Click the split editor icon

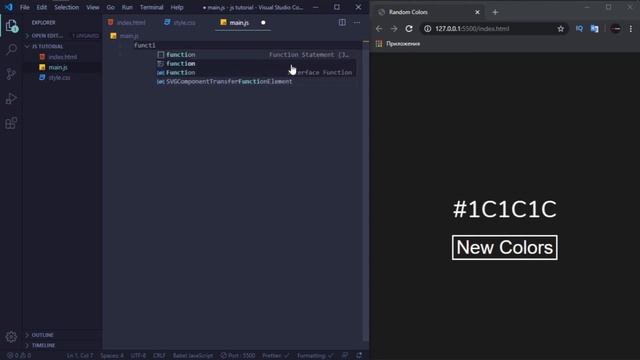click(342, 22)
